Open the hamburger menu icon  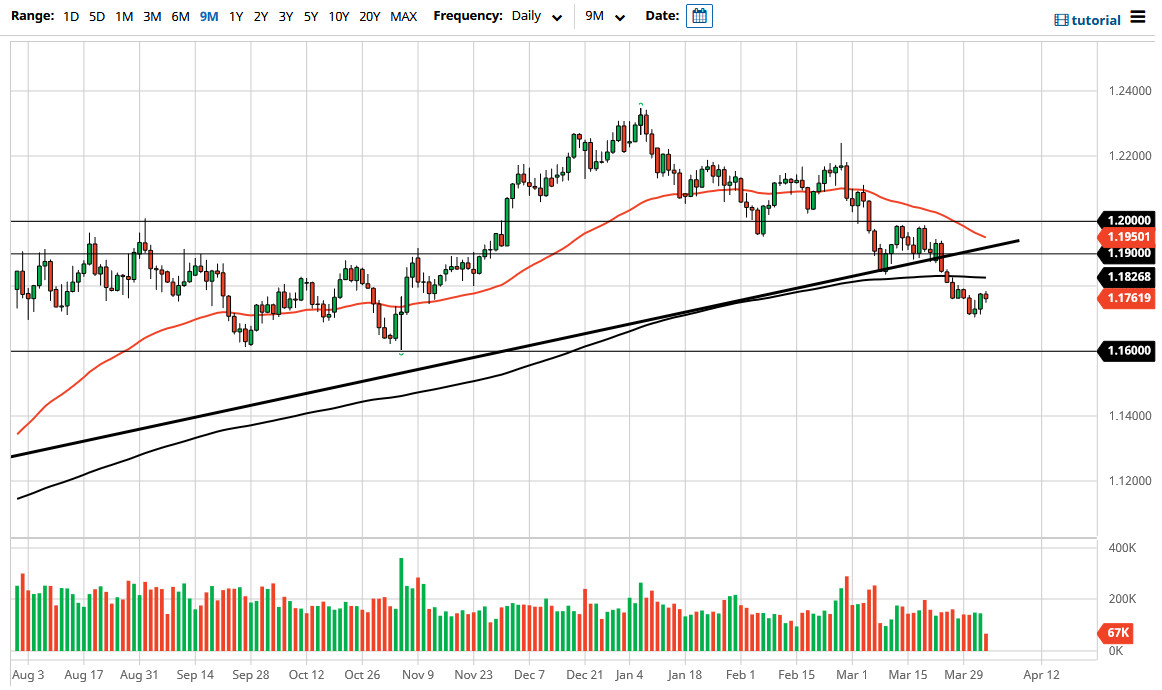(x=1138, y=17)
